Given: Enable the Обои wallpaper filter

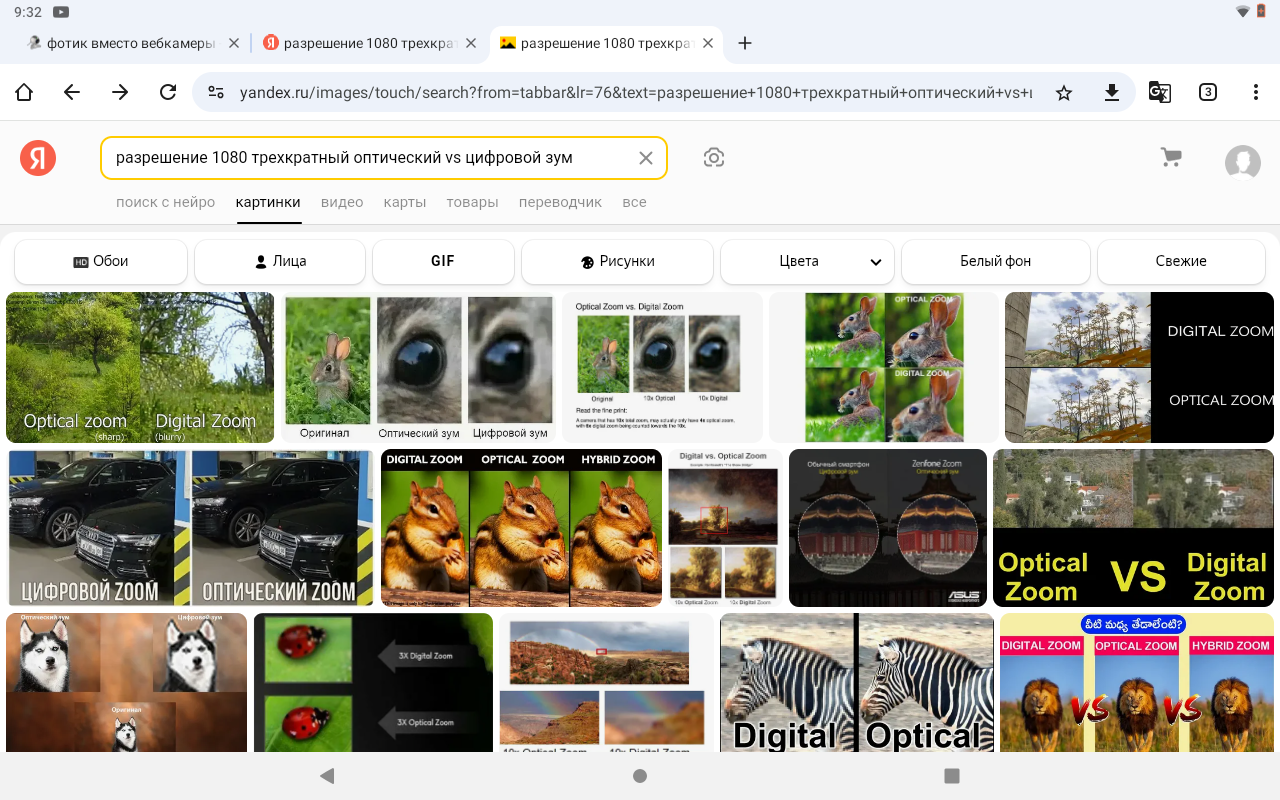Looking at the screenshot, I should (x=100, y=261).
